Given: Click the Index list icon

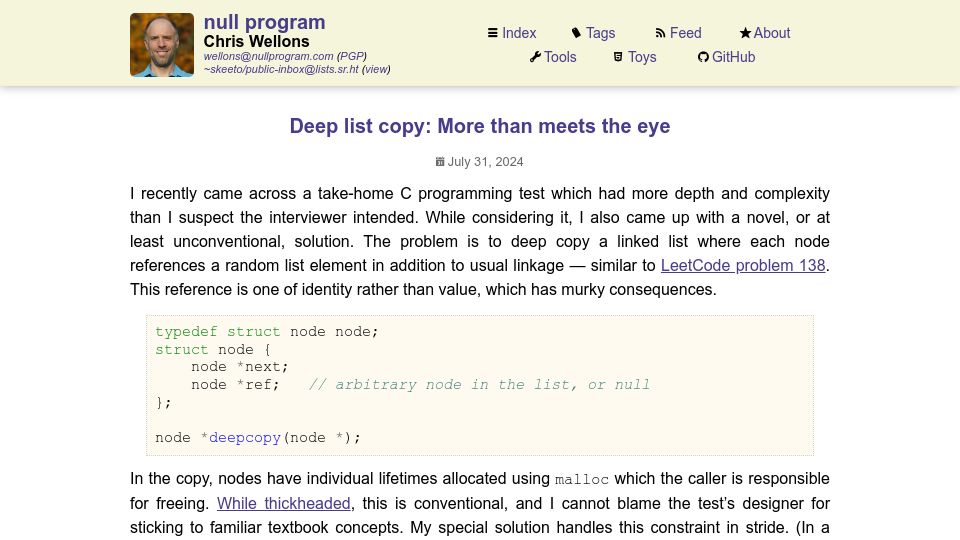Looking at the screenshot, I should click(x=492, y=33).
